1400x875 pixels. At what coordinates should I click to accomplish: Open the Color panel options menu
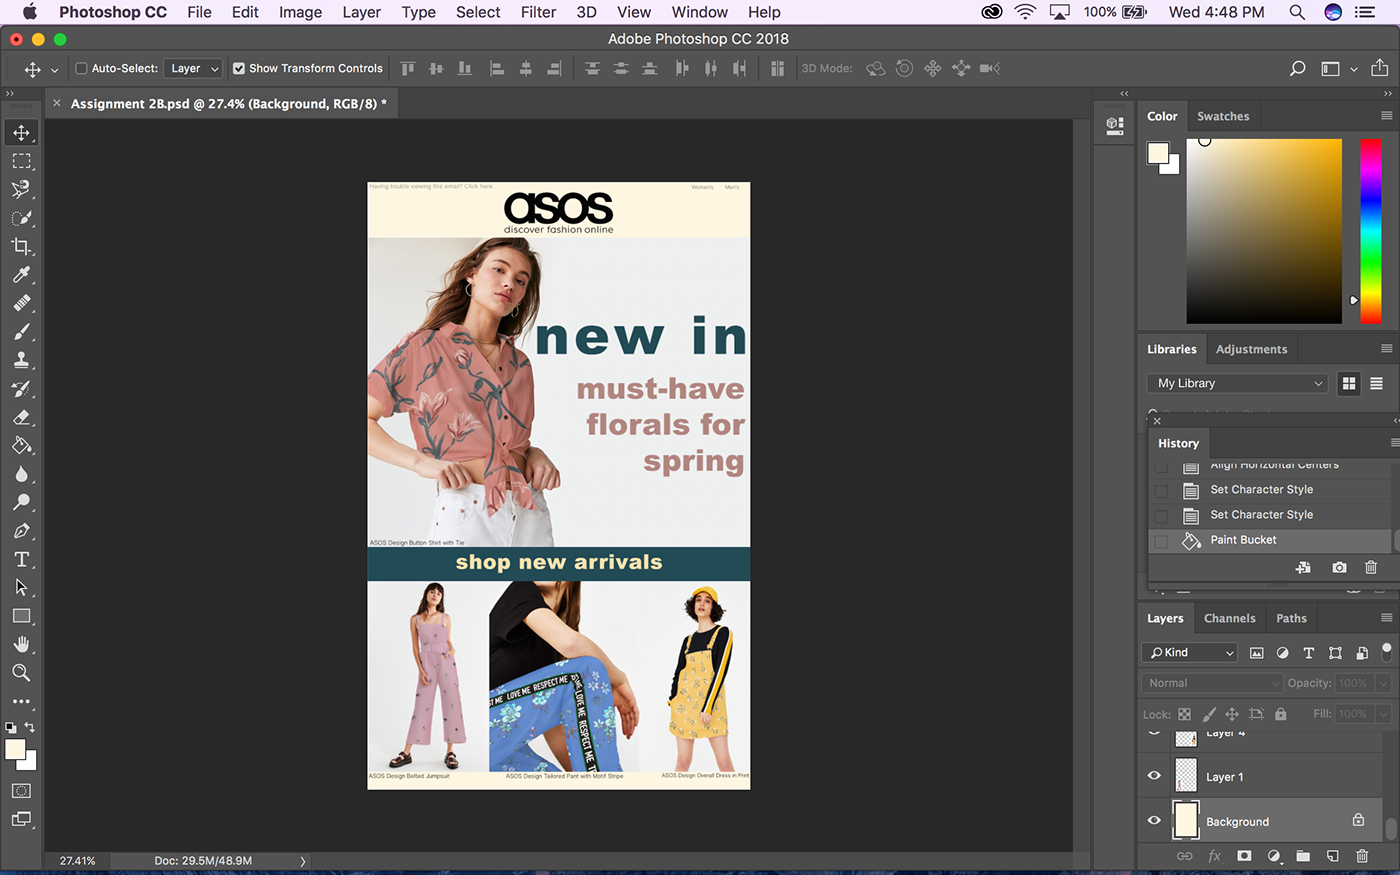[1386, 116]
